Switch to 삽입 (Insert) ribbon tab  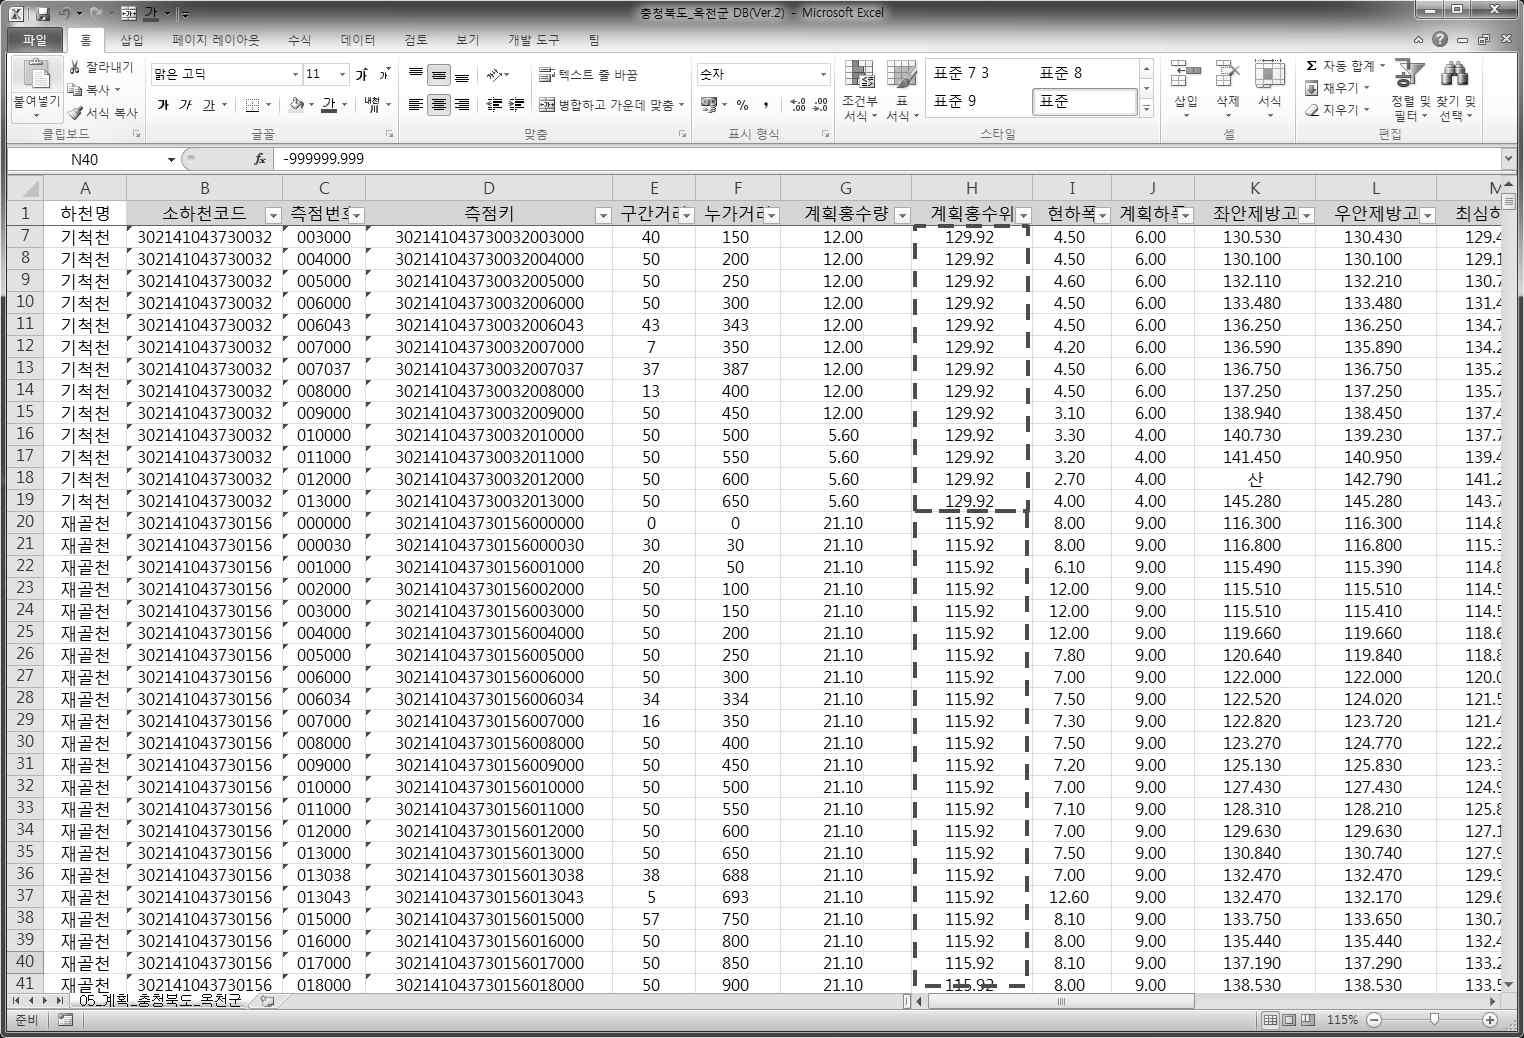[132, 40]
